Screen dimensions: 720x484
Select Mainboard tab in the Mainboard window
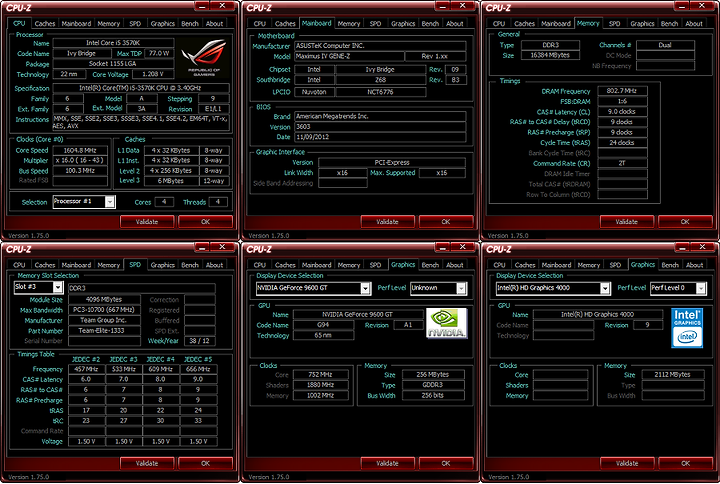(x=316, y=23)
